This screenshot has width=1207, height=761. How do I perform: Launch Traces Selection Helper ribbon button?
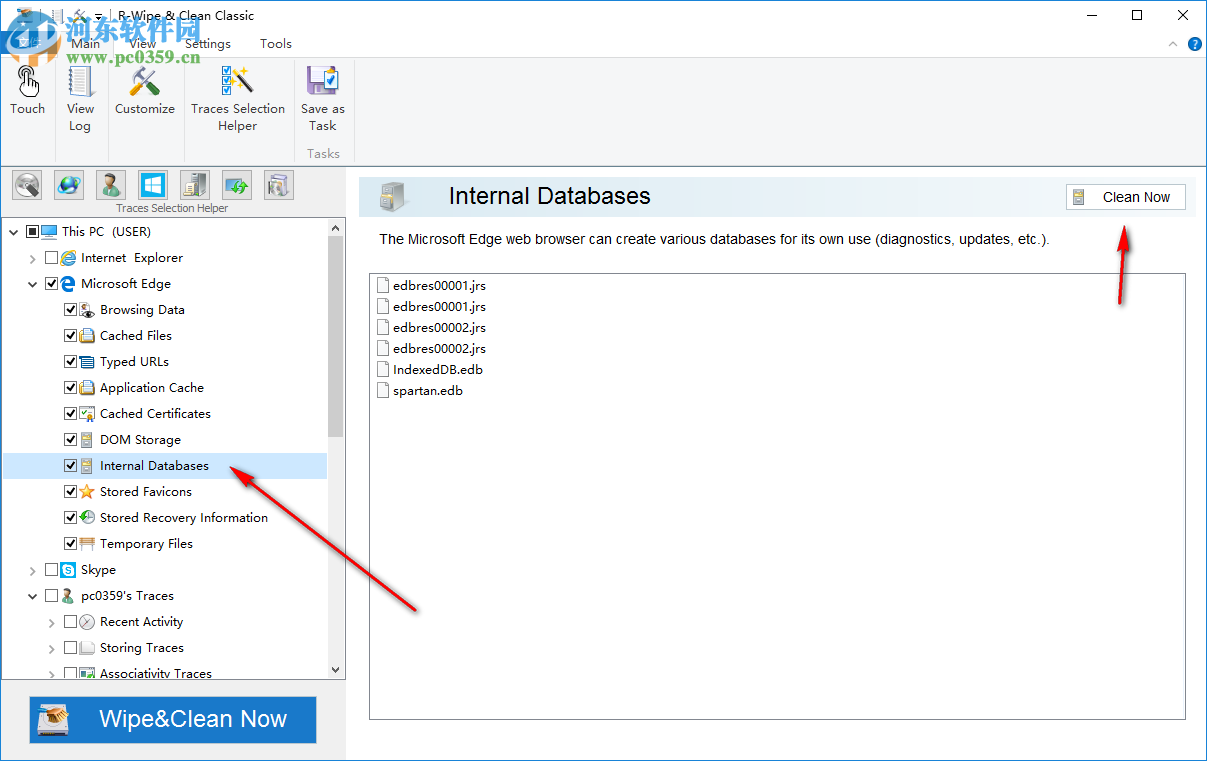point(238,98)
